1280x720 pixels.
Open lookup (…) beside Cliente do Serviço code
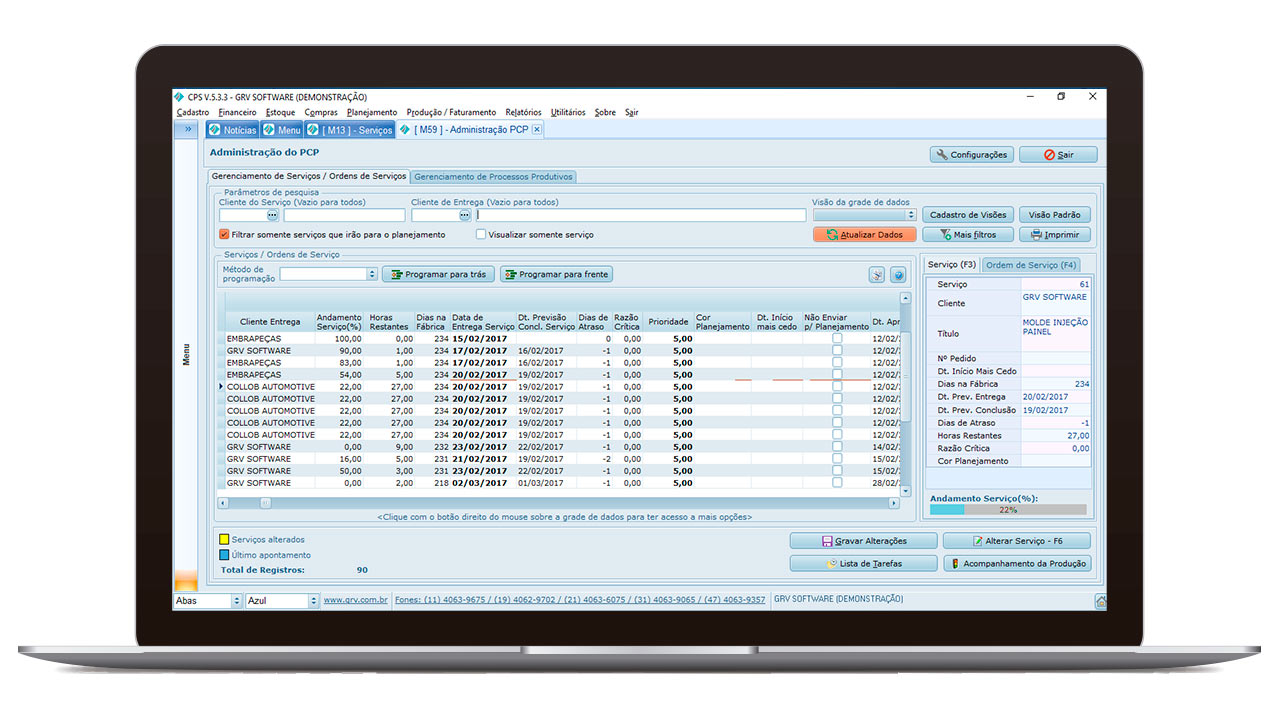click(x=272, y=215)
